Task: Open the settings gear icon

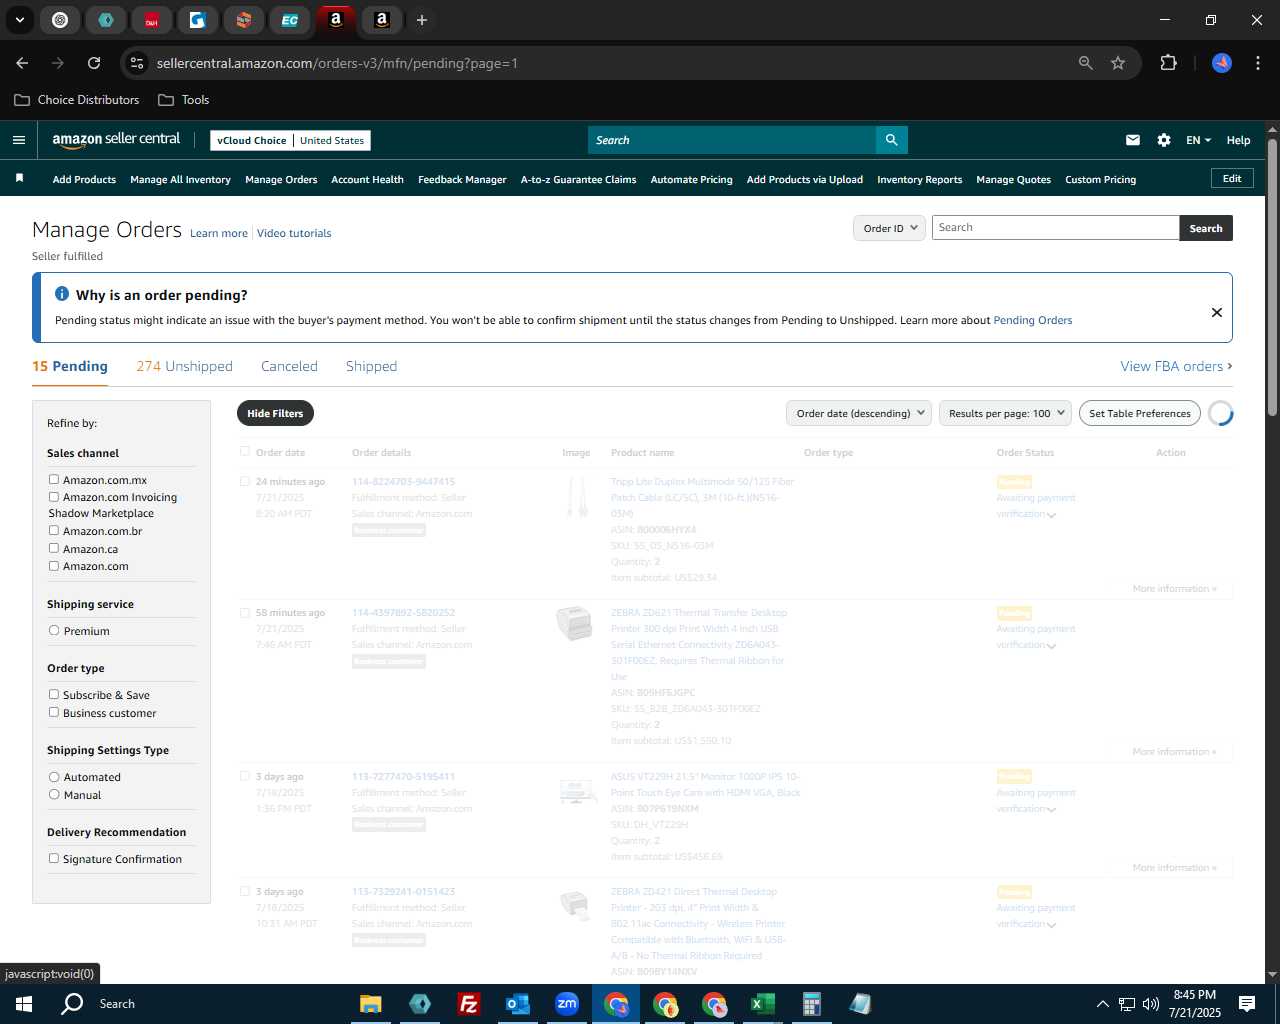Action: 1164,140
